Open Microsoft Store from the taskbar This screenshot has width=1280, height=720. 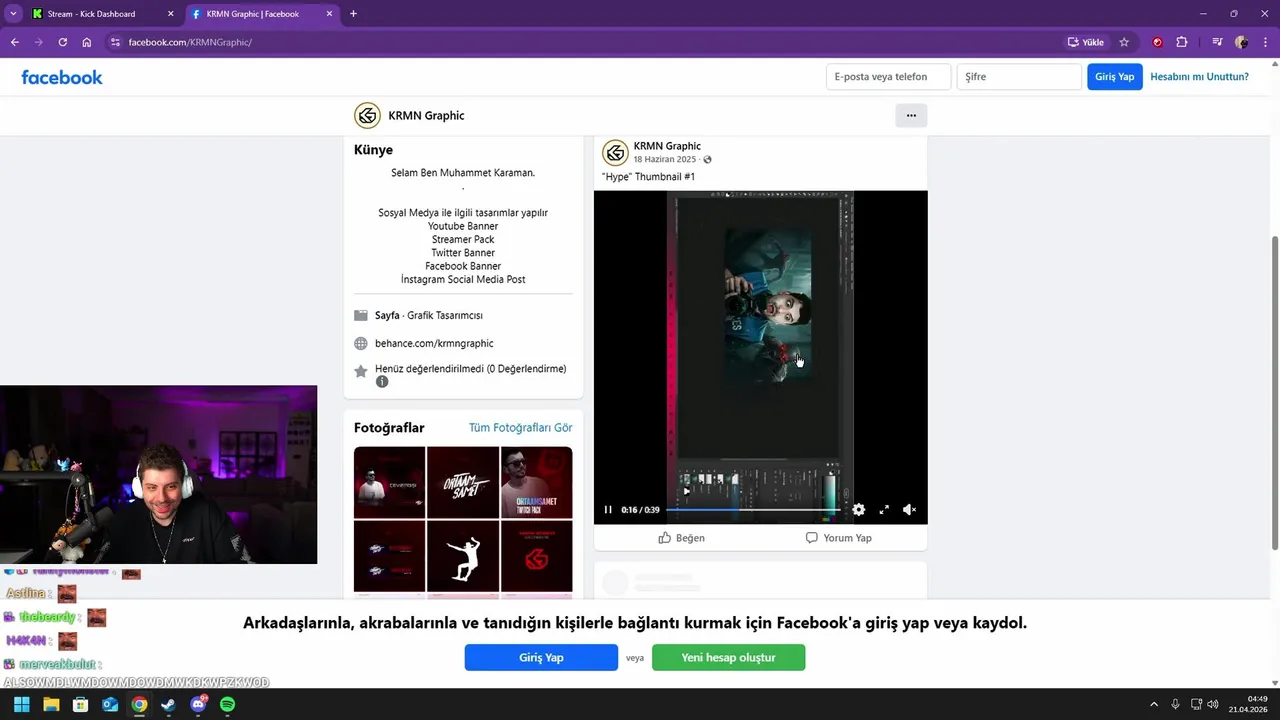coord(80,704)
